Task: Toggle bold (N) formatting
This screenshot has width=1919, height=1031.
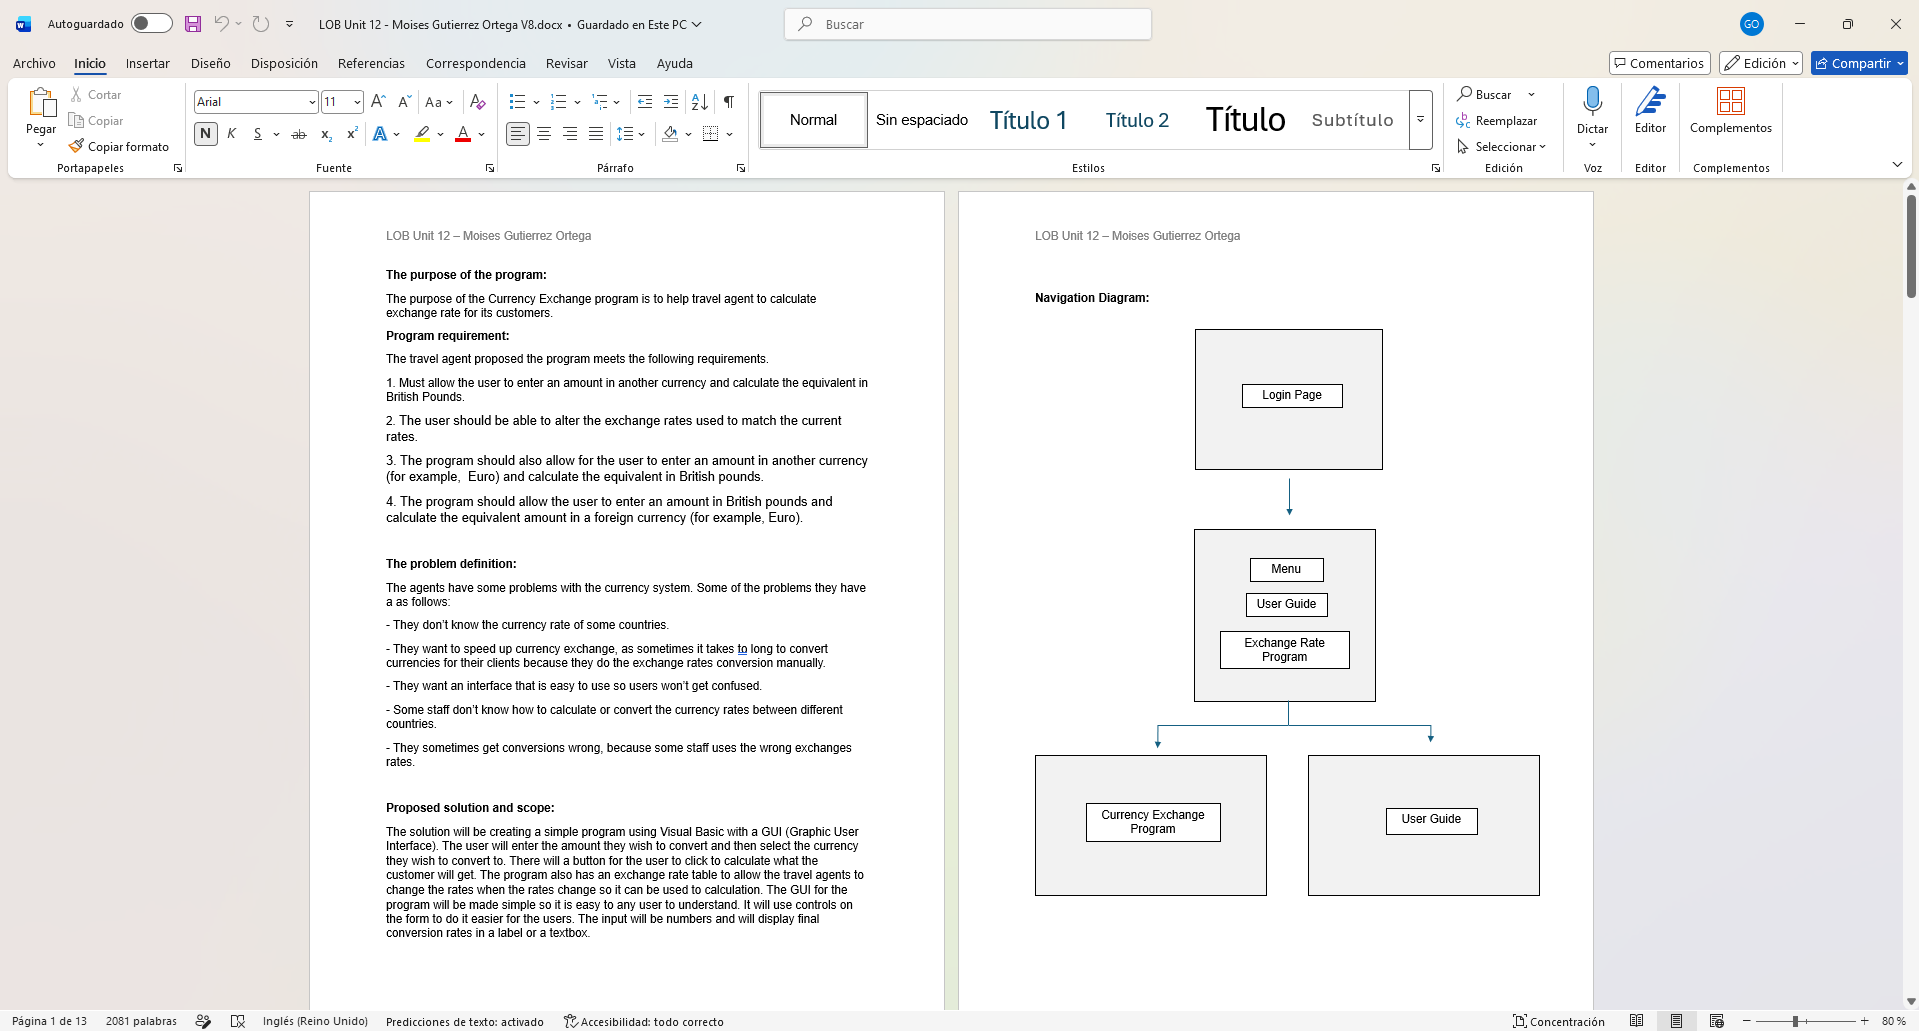Action: pyautogui.click(x=206, y=134)
